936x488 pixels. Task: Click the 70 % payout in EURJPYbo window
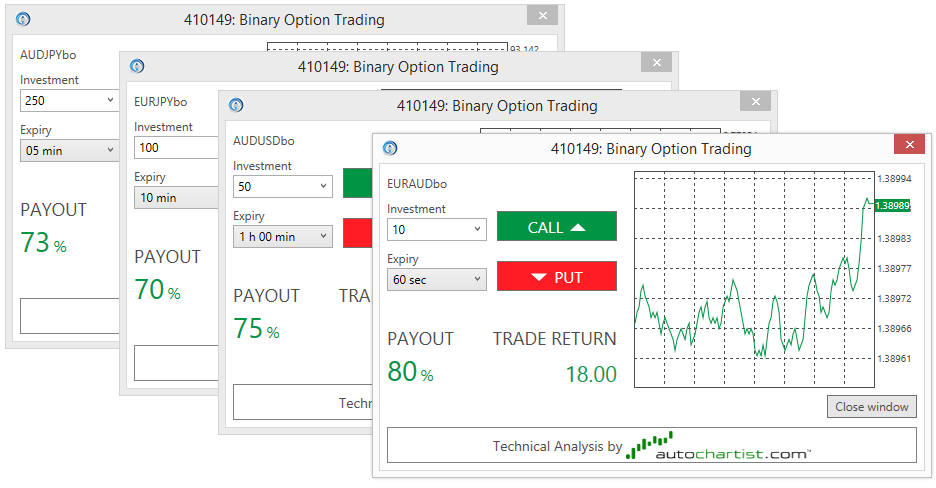[x=157, y=290]
